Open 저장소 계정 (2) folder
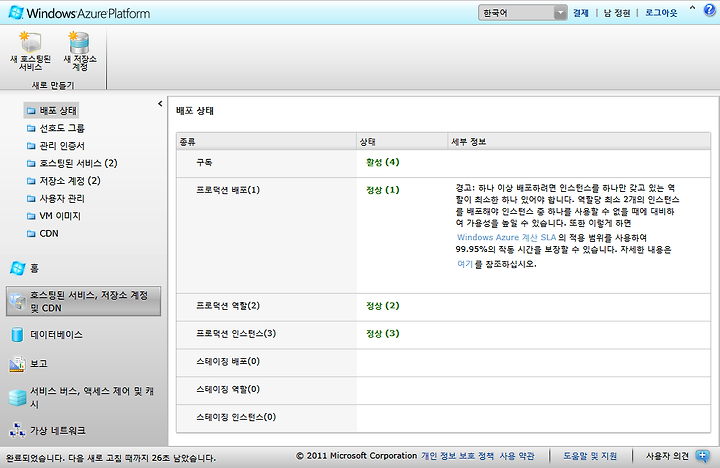 (x=63, y=180)
